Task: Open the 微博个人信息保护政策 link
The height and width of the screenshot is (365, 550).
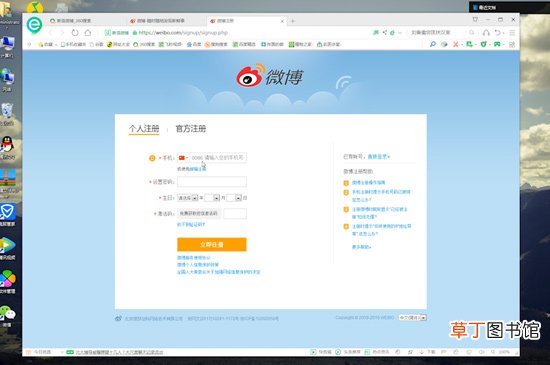Action: [x=198, y=265]
